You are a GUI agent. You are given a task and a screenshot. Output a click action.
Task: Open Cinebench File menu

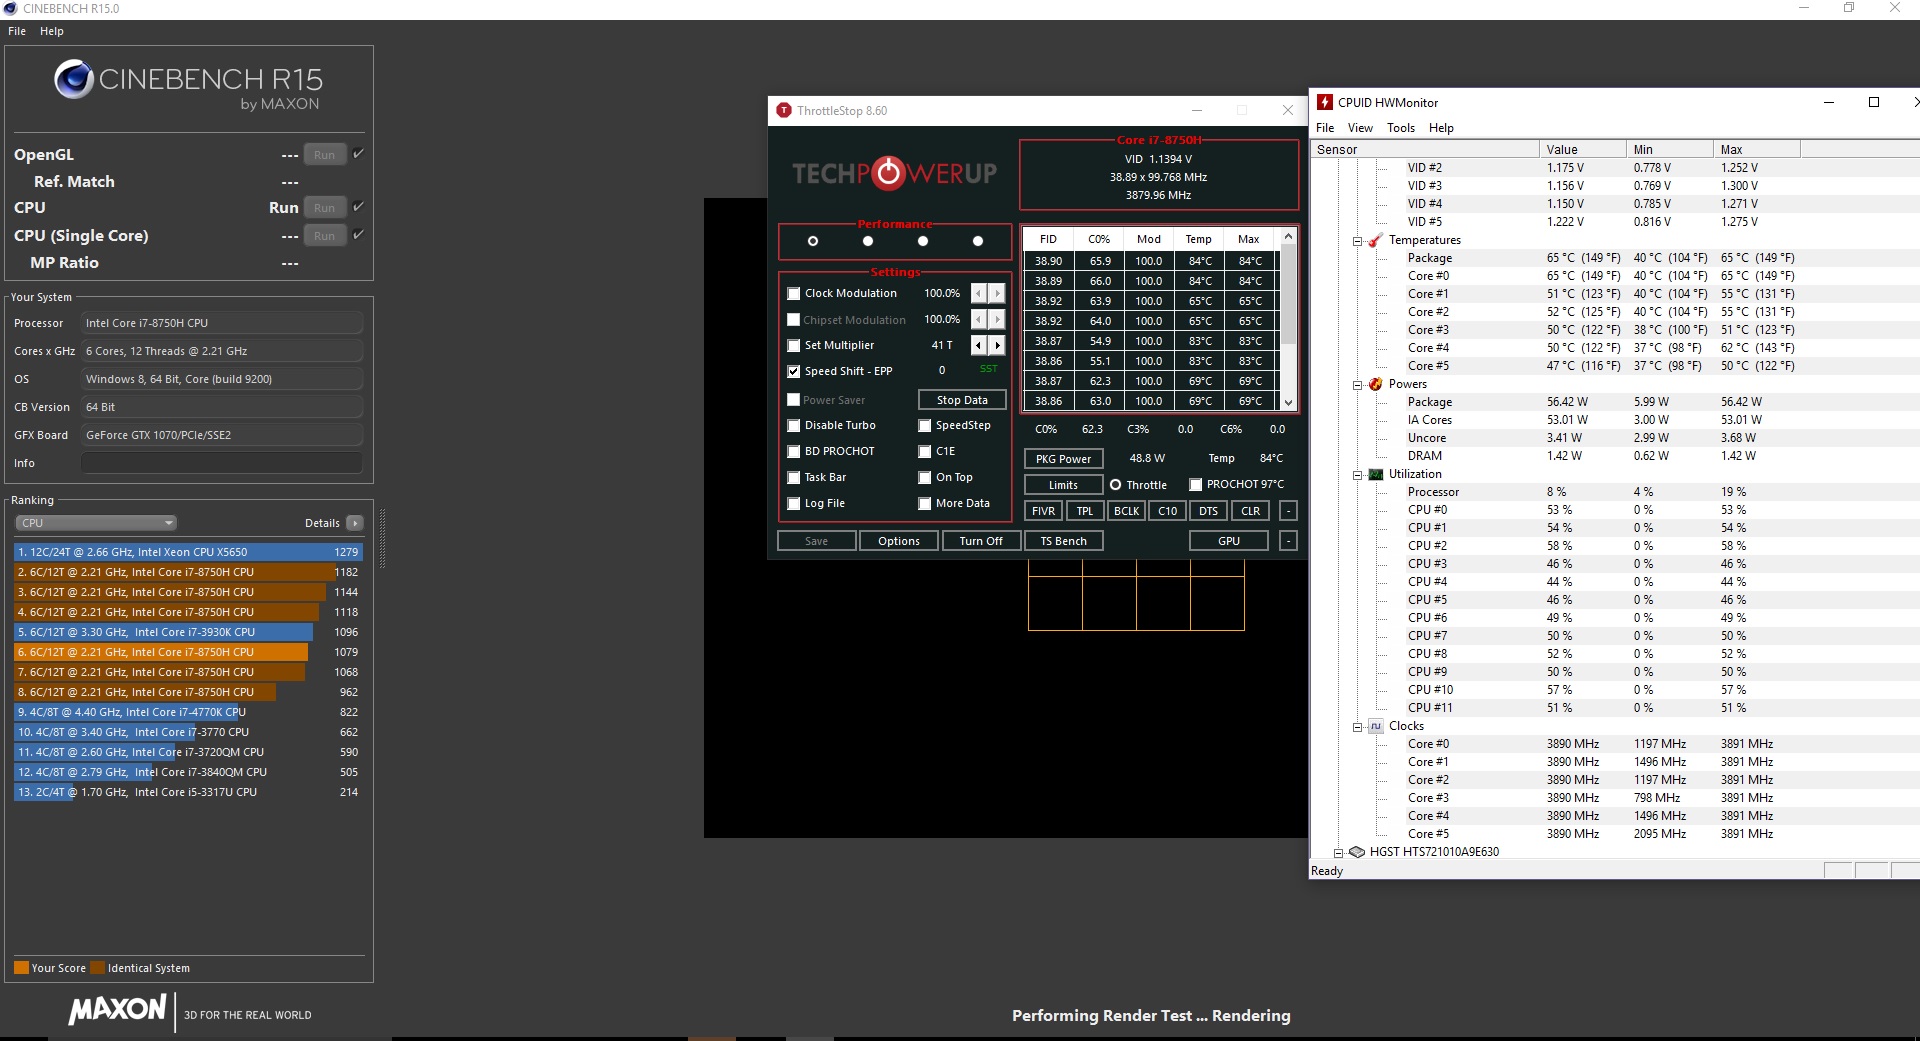click(17, 31)
